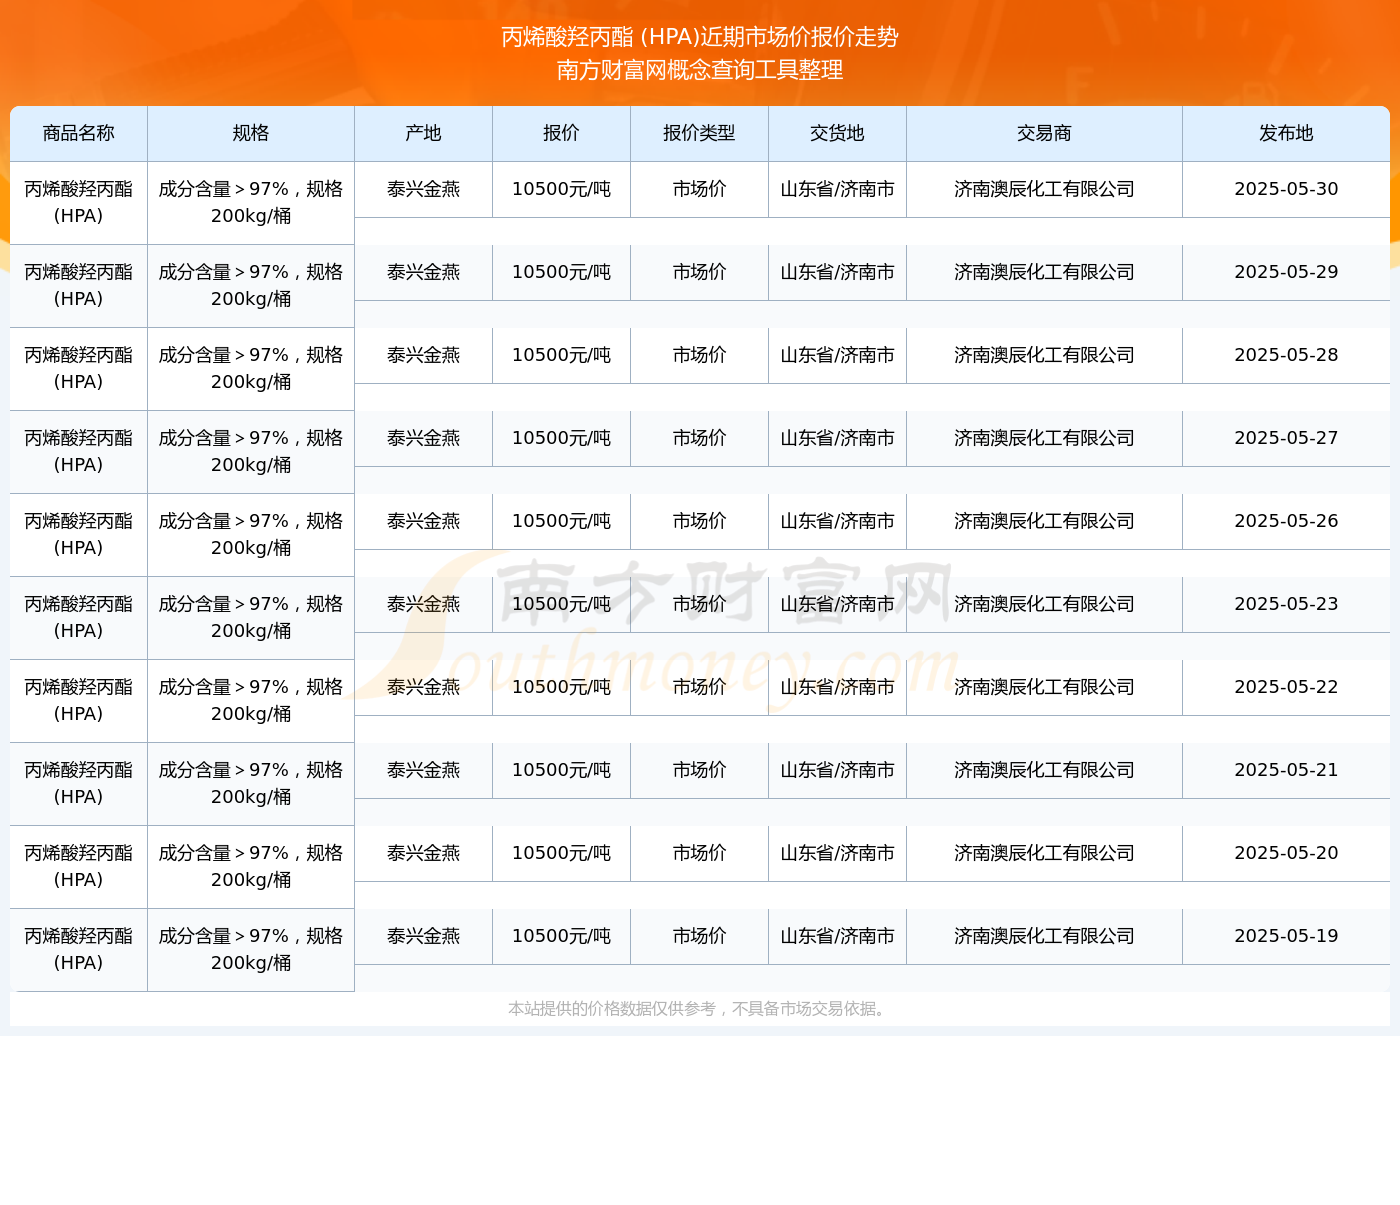1400x1205 pixels.
Task: Click the subtitle 南方财富网概念查询工具整理
Action: click(x=700, y=70)
